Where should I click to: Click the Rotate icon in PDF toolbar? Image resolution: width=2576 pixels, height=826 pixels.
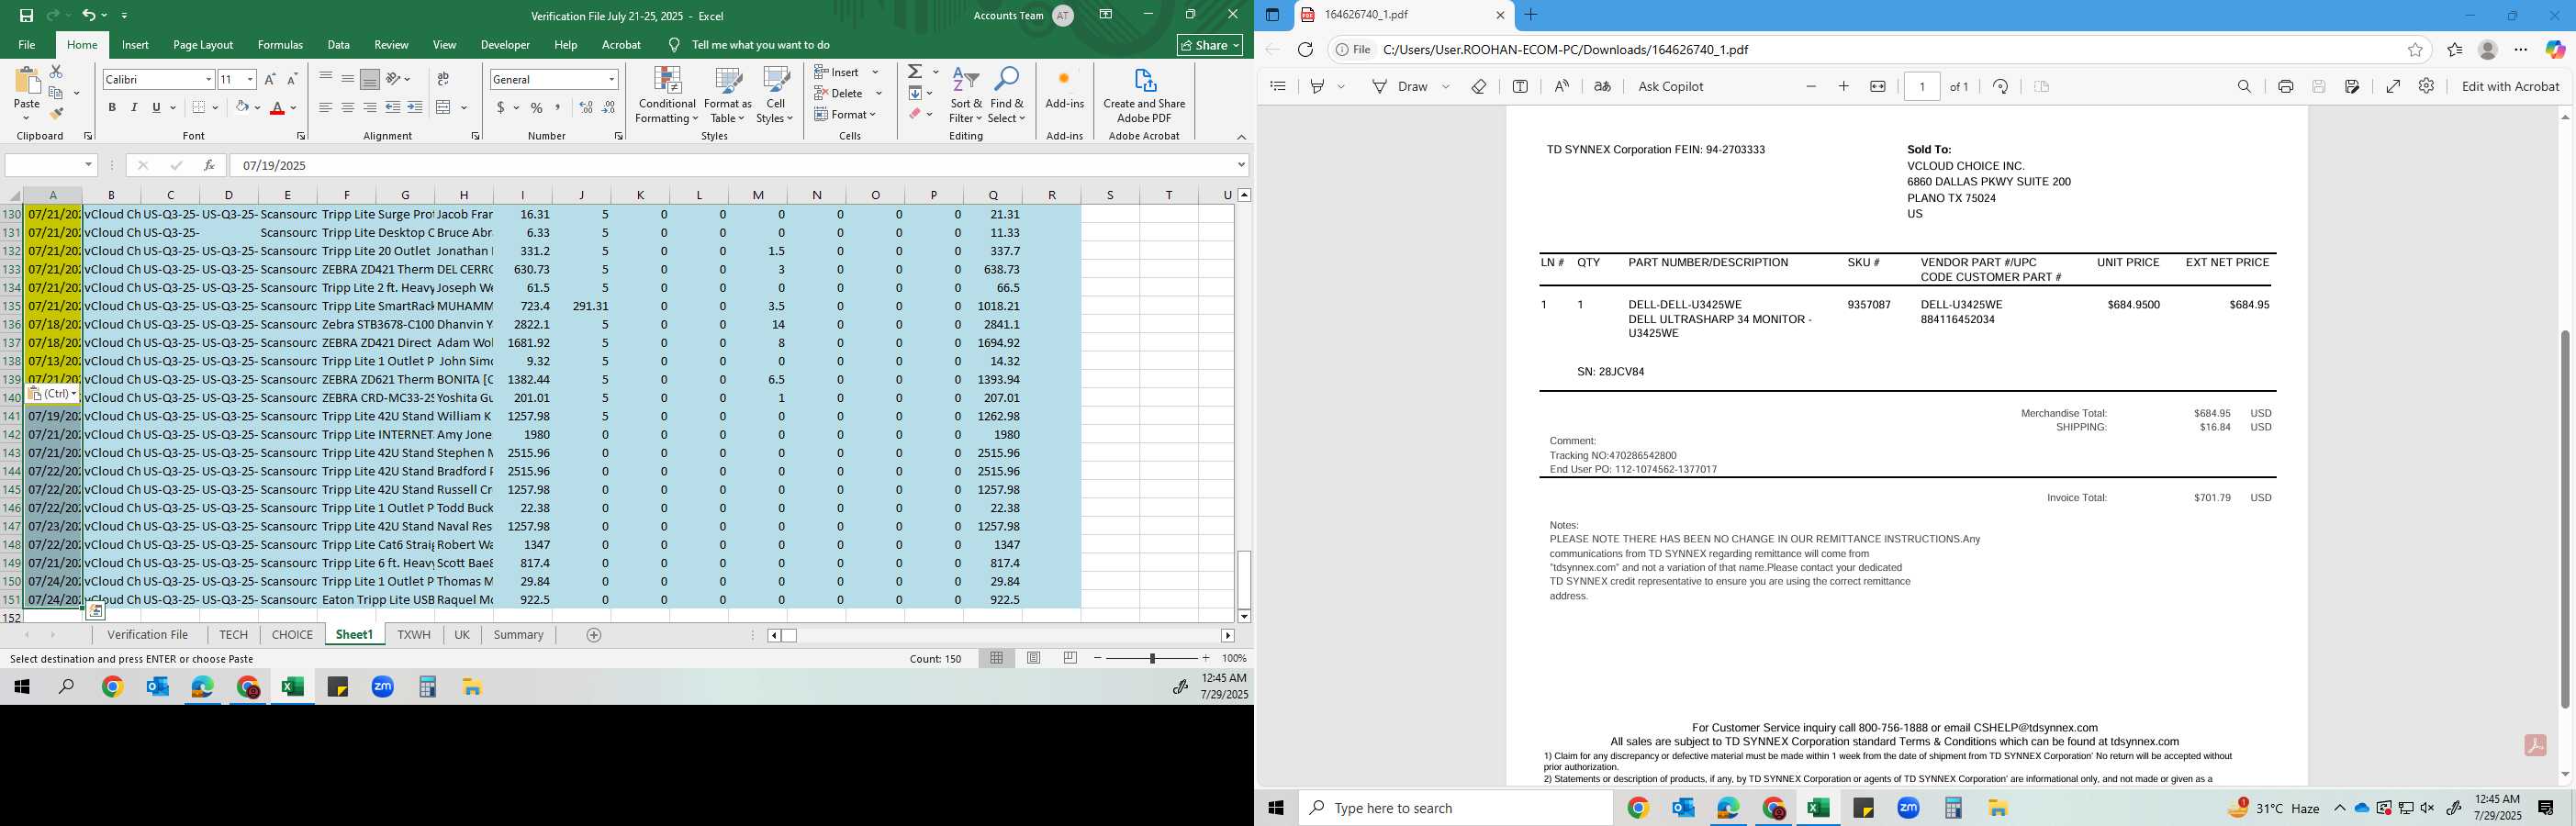(2000, 87)
